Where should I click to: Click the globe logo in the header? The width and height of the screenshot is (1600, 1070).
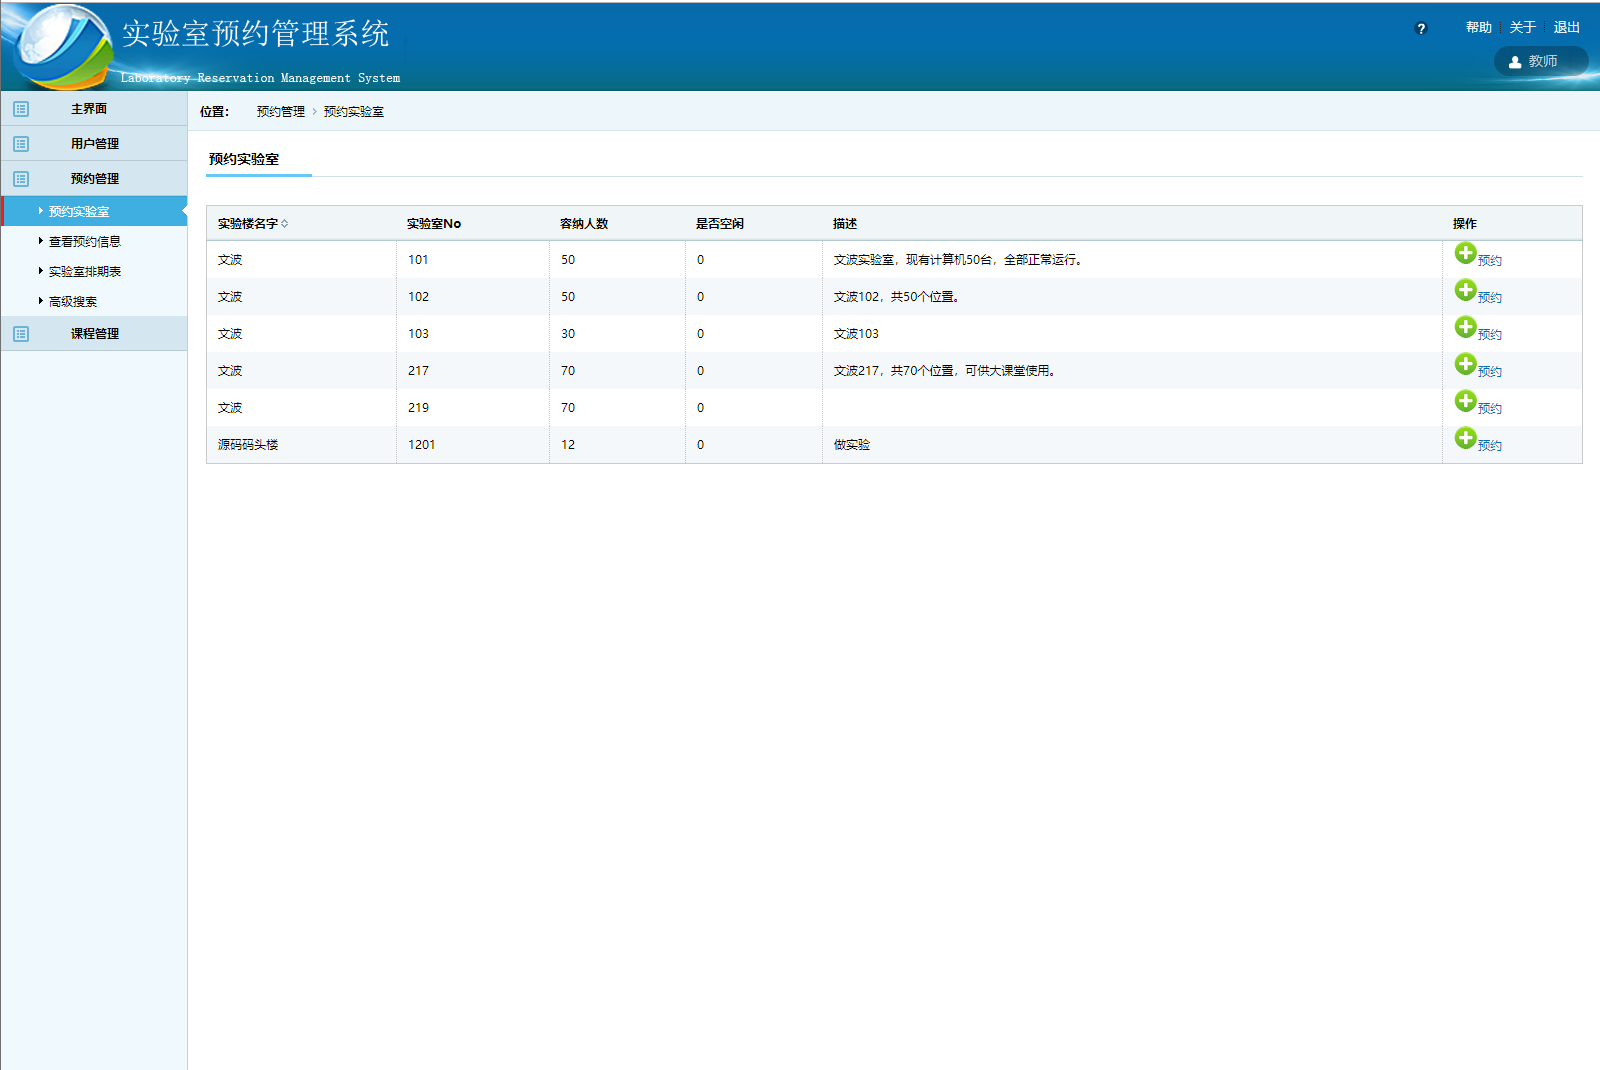pyautogui.click(x=62, y=46)
